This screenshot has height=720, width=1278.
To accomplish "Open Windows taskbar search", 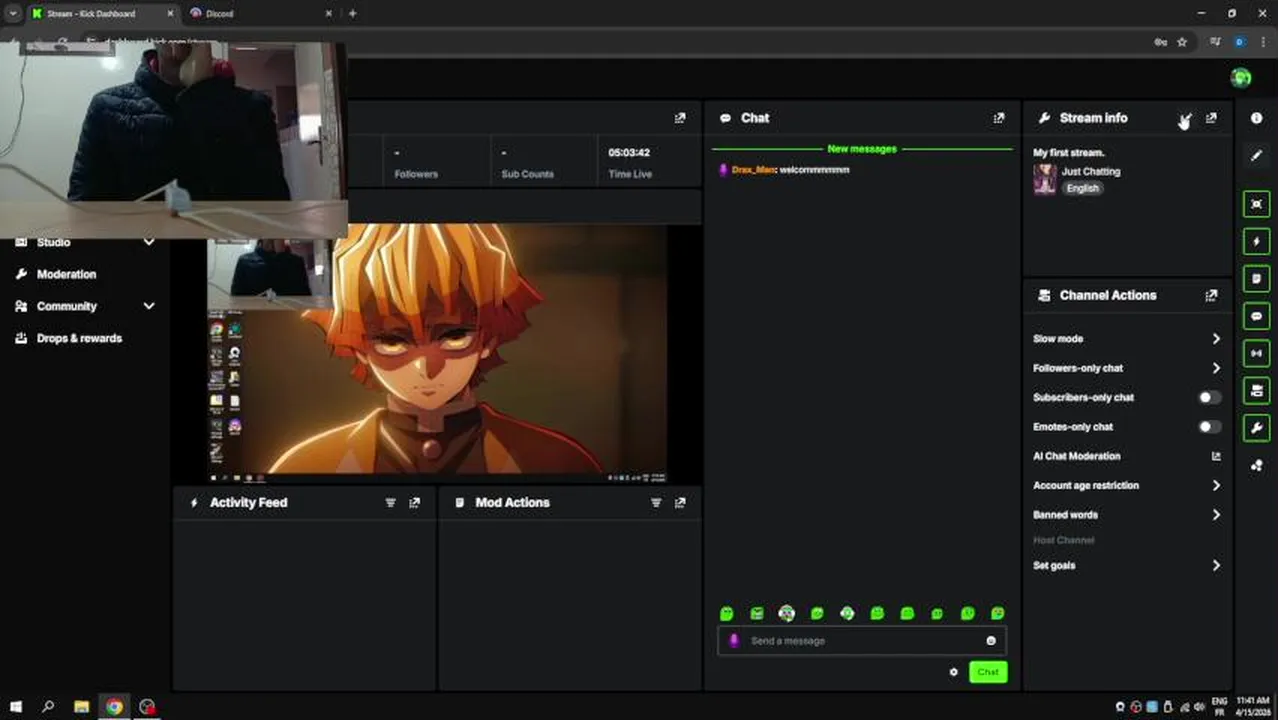I will (x=48, y=707).
